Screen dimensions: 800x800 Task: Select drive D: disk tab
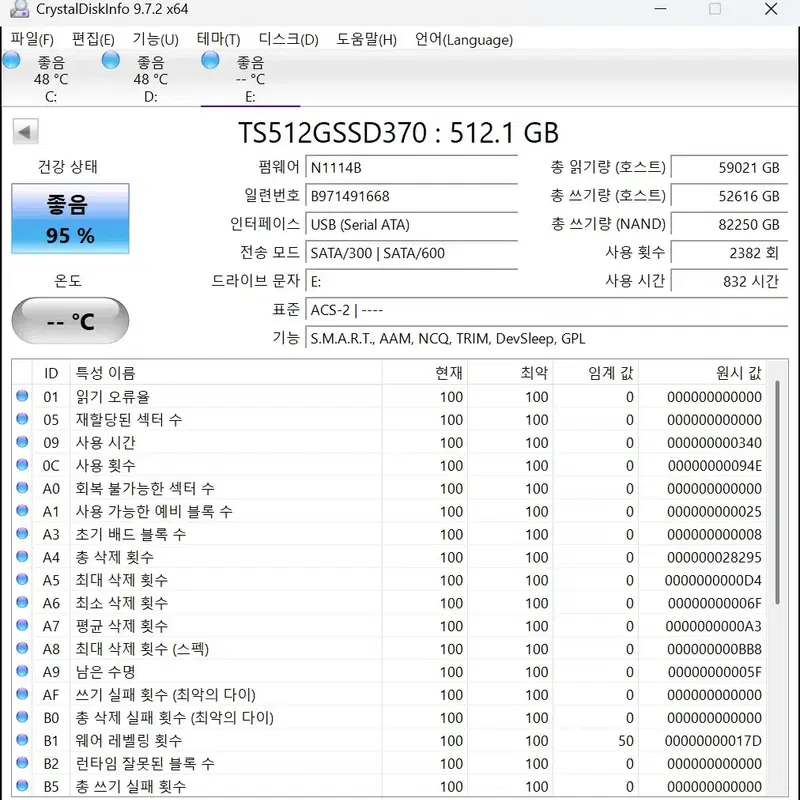[x=150, y=79]
